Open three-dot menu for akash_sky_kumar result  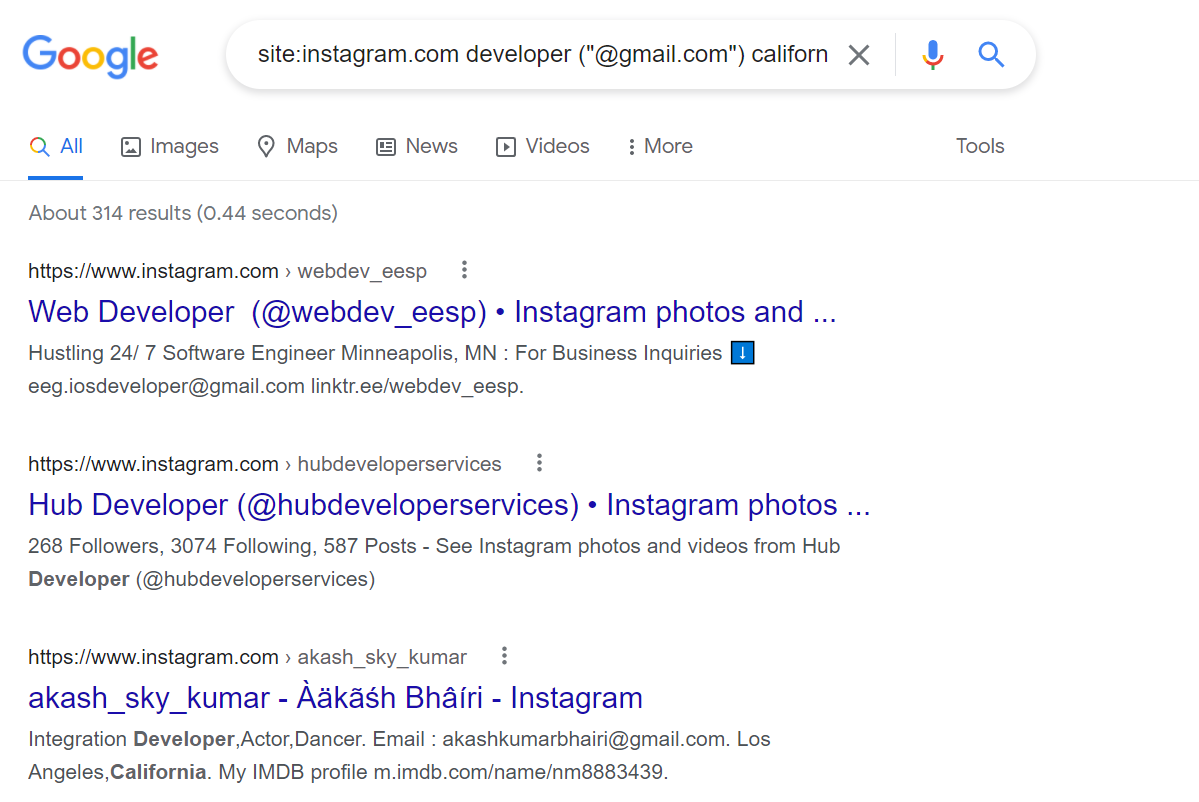[504, 656]
